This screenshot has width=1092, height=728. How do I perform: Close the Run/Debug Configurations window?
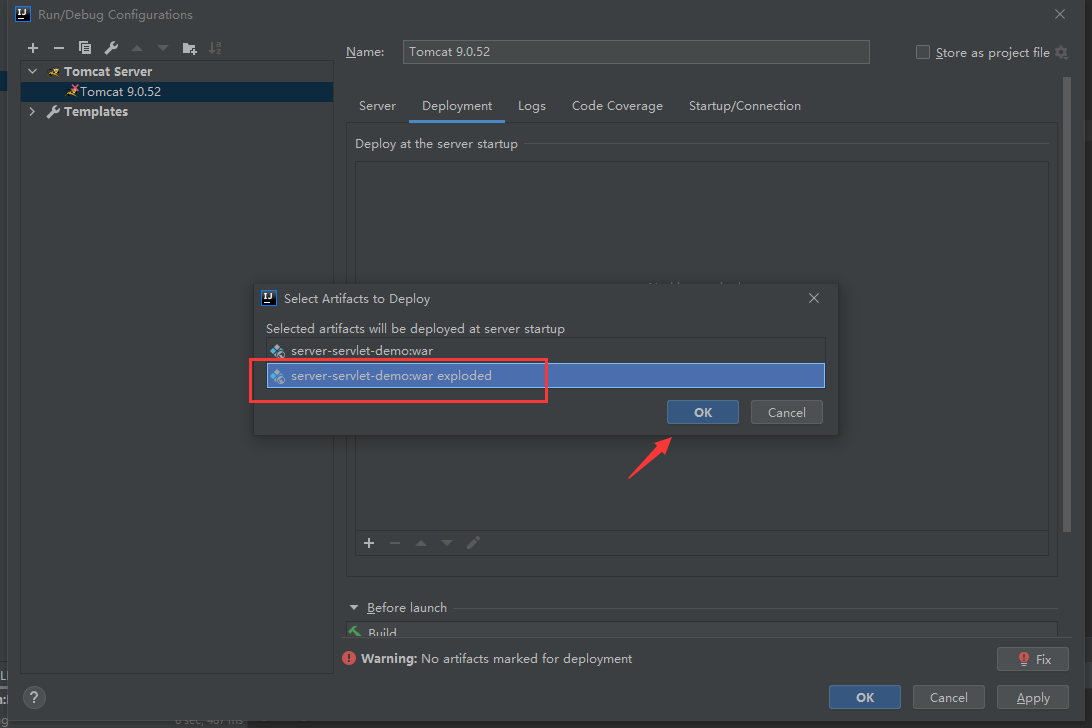pyautogui.click(x=1060, y=14)
